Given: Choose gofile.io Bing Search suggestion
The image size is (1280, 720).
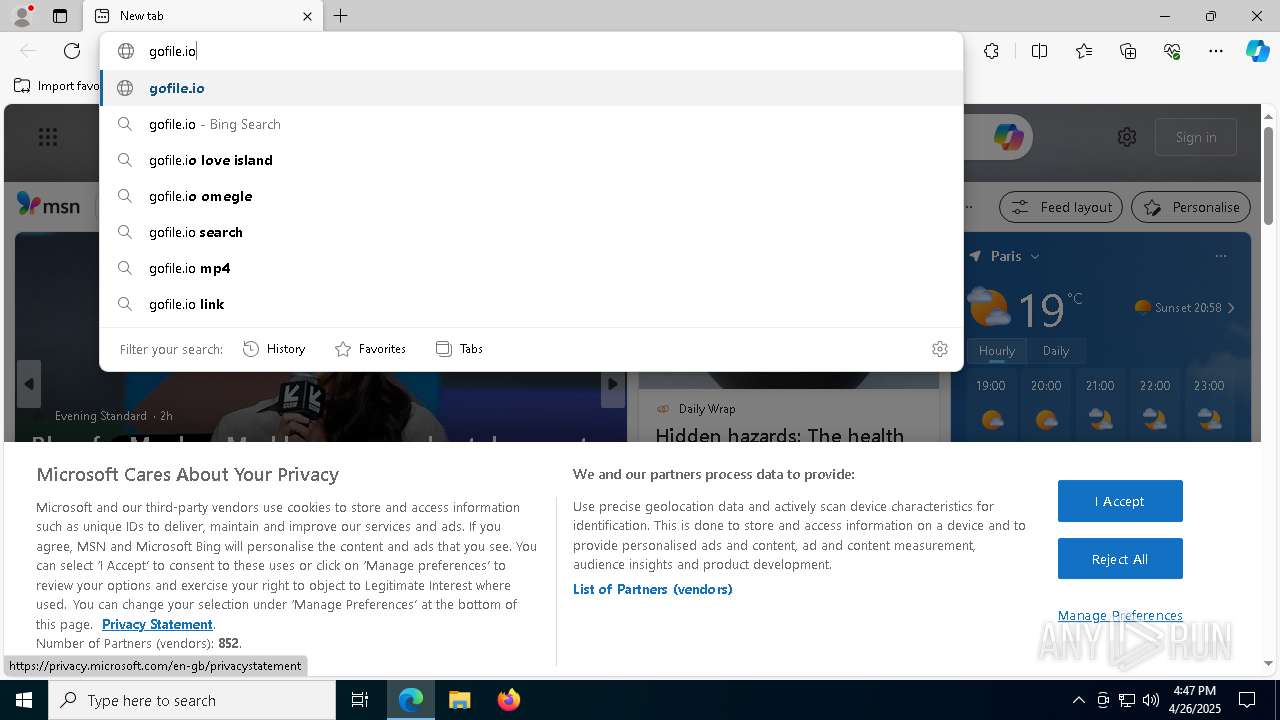Looking at the screenshot, I should pos(531,124).
